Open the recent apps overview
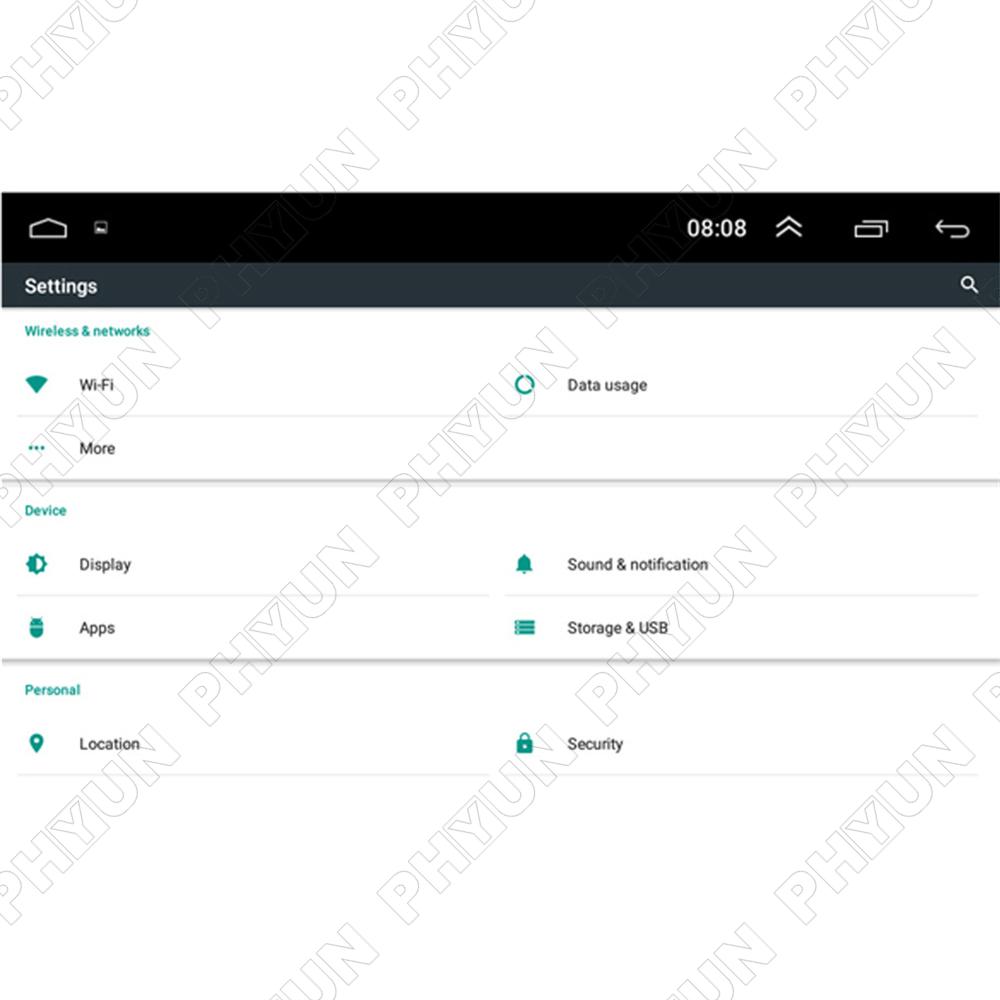Viewport: 1000px width, 1000px height. 871,229
